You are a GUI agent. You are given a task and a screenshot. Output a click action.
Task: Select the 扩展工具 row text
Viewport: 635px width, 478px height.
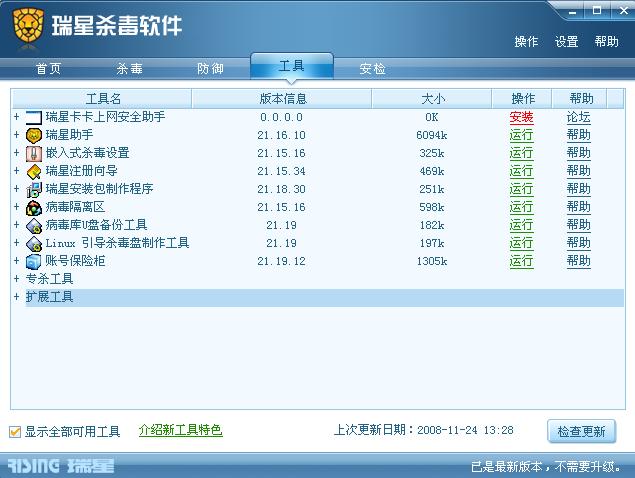click(49, 297)
